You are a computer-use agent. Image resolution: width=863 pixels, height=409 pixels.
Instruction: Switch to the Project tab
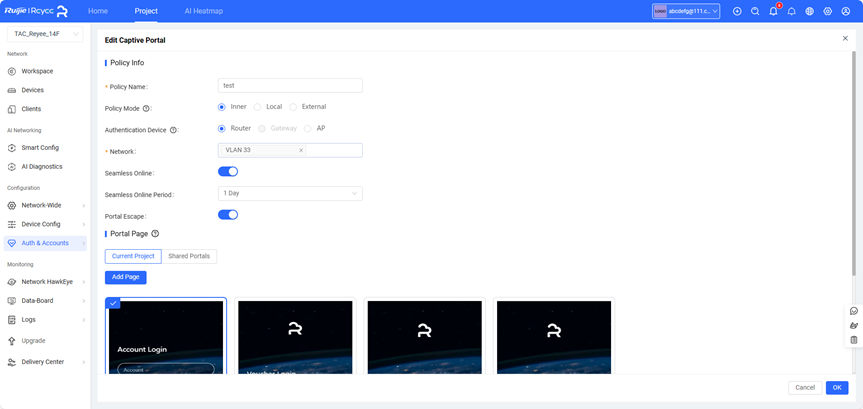[146, 11]
